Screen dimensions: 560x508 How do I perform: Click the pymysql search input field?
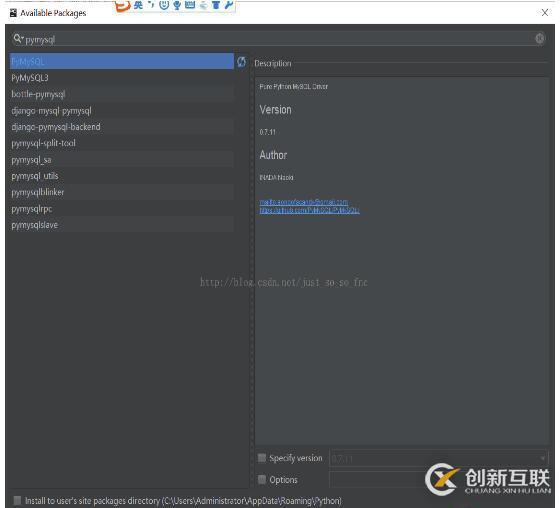pyautogui.click(x=279, y=39)
